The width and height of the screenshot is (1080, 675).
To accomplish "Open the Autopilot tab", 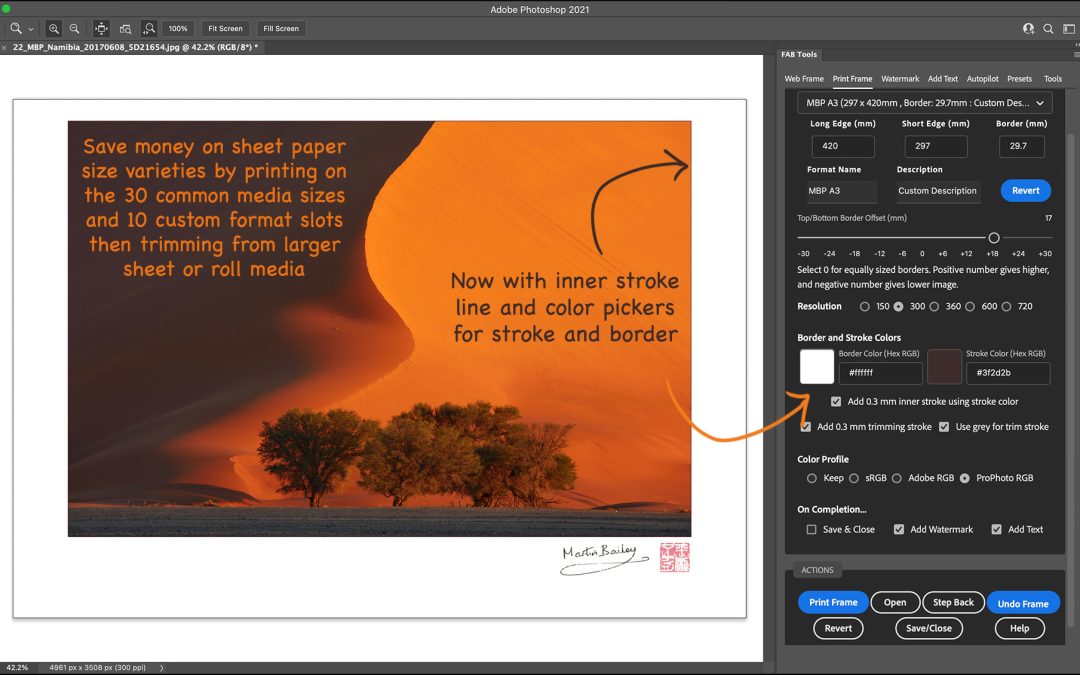I will click(982, 79).
